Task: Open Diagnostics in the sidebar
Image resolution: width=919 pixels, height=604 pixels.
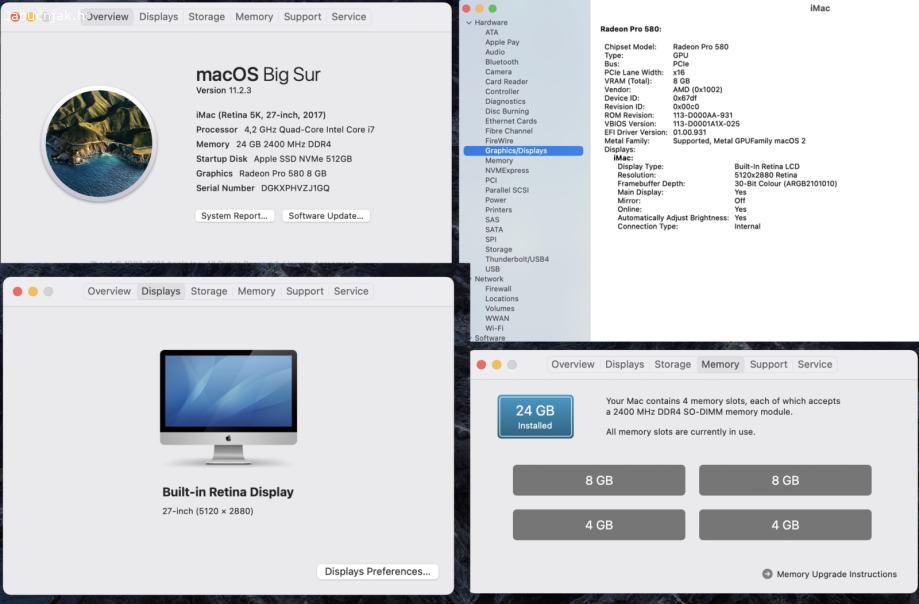Action: coord(505,101)
